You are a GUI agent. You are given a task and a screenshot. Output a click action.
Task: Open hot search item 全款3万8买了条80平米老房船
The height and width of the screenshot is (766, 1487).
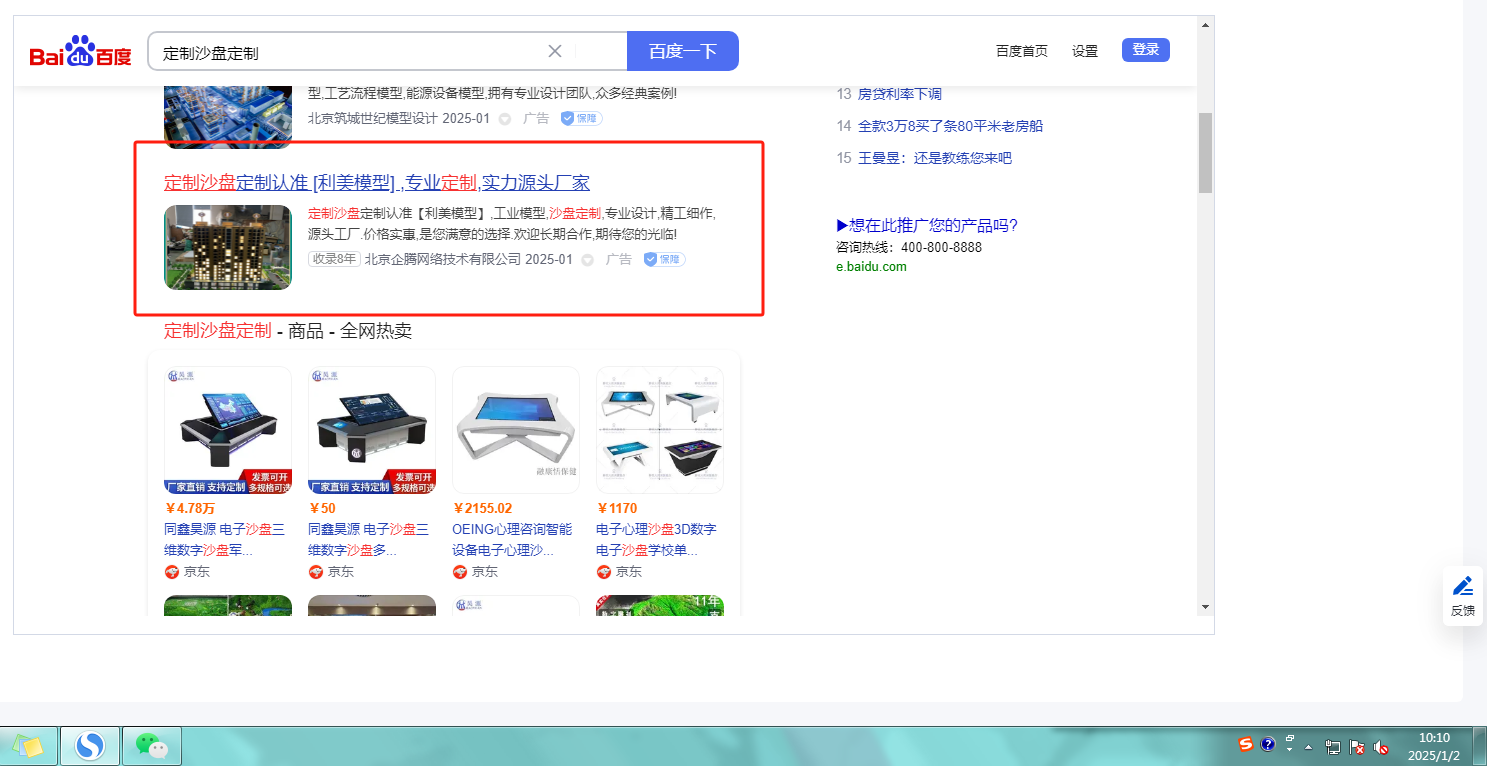(950, 126)
